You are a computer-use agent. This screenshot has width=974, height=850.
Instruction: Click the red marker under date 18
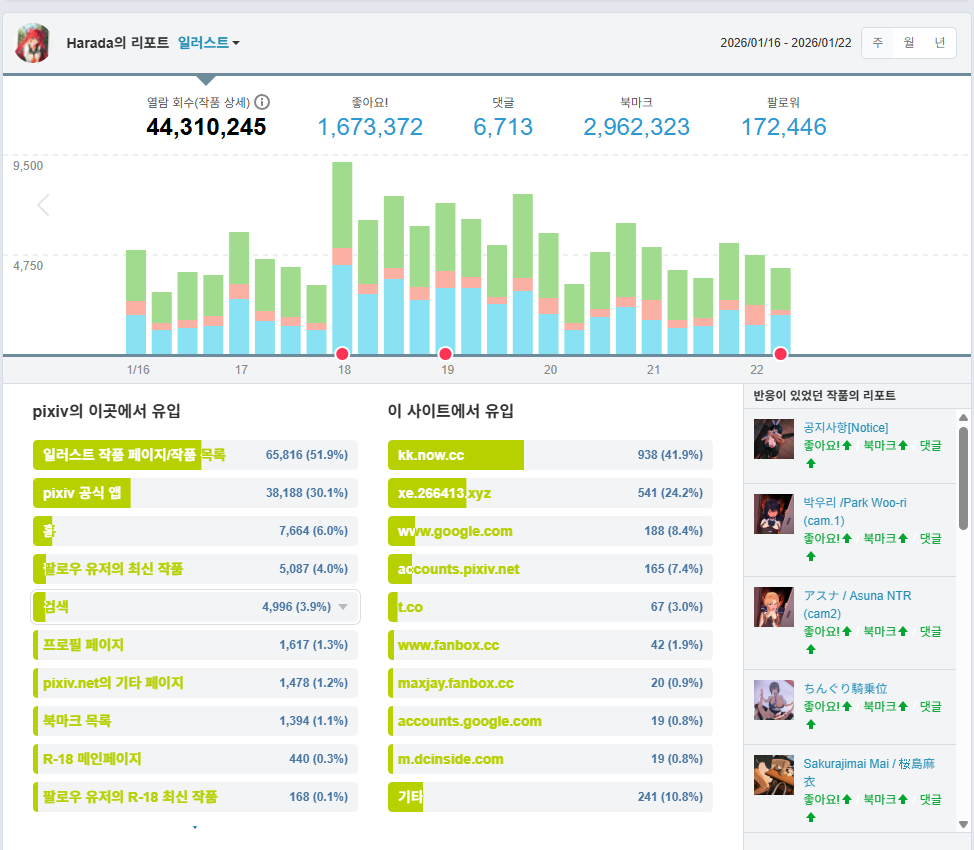pyautogui.click(x=342, y=353)
